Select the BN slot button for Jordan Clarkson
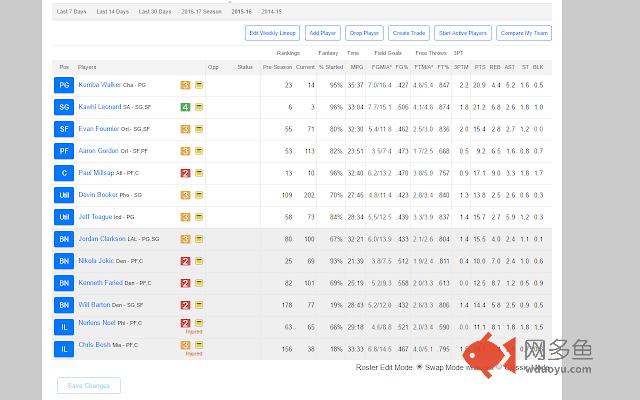Screen dimensions: 640x400 pyautogui.click(x=64, y=239)
